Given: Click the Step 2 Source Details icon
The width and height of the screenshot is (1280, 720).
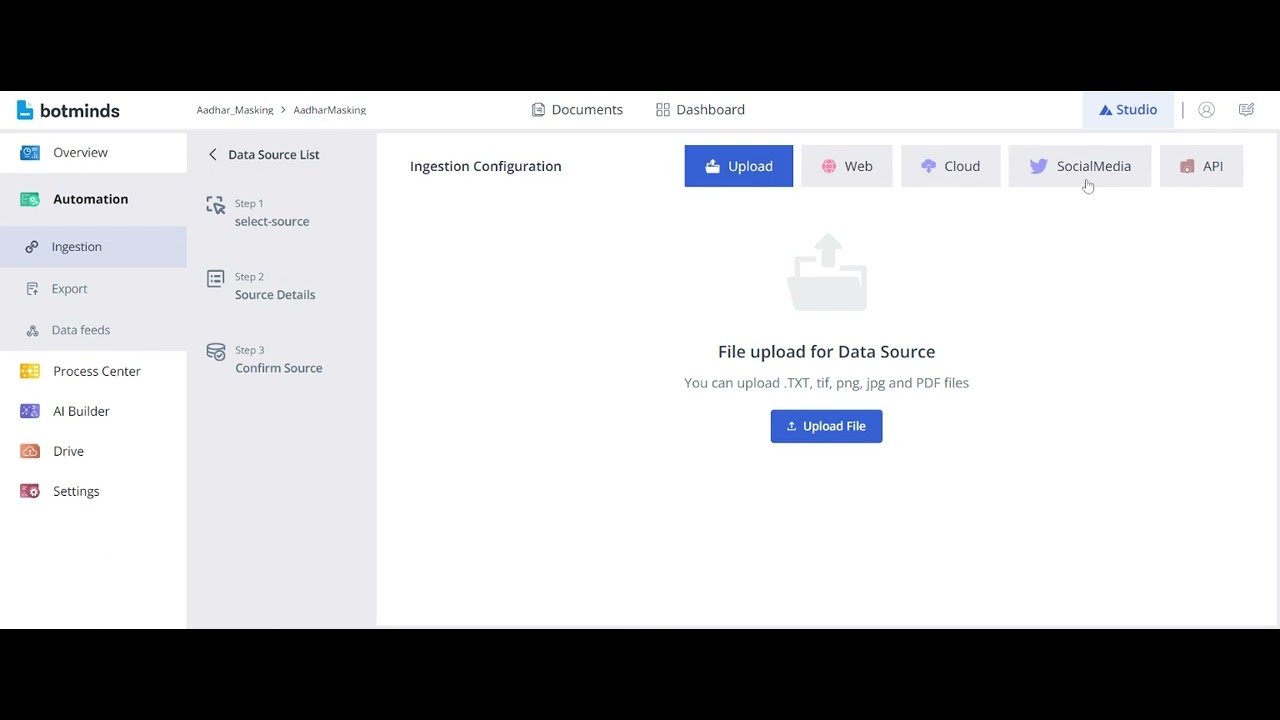Looking at the screenshot, I should (215, 278).
